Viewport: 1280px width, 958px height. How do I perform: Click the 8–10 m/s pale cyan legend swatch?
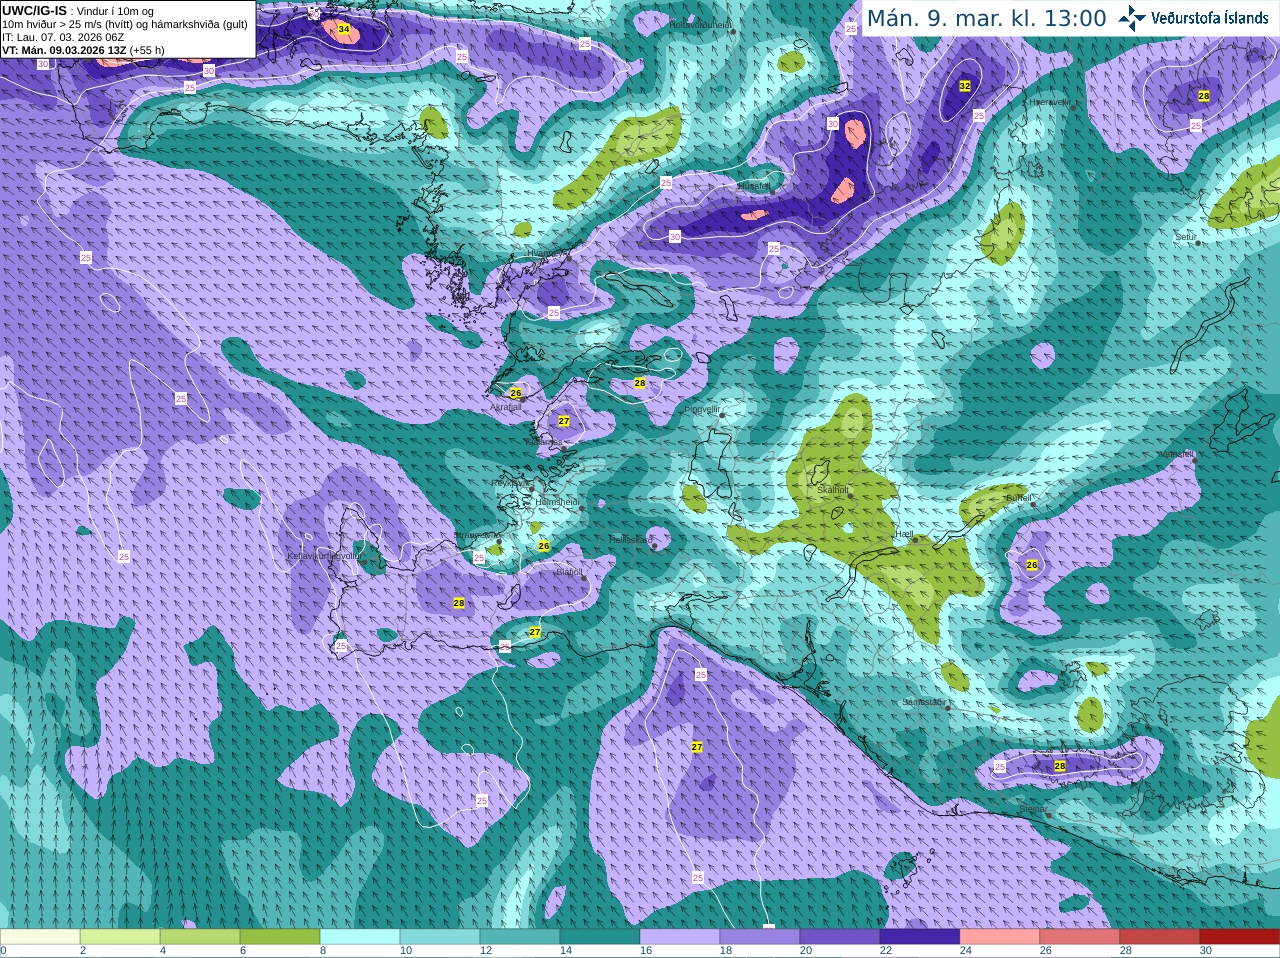(x=360, y=937)
